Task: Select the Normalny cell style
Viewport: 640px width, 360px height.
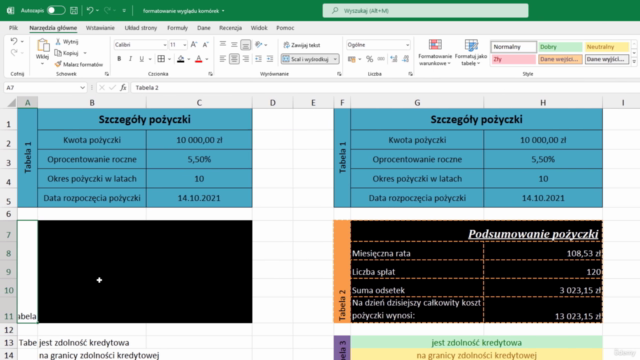Action: (x=513, y=47)
